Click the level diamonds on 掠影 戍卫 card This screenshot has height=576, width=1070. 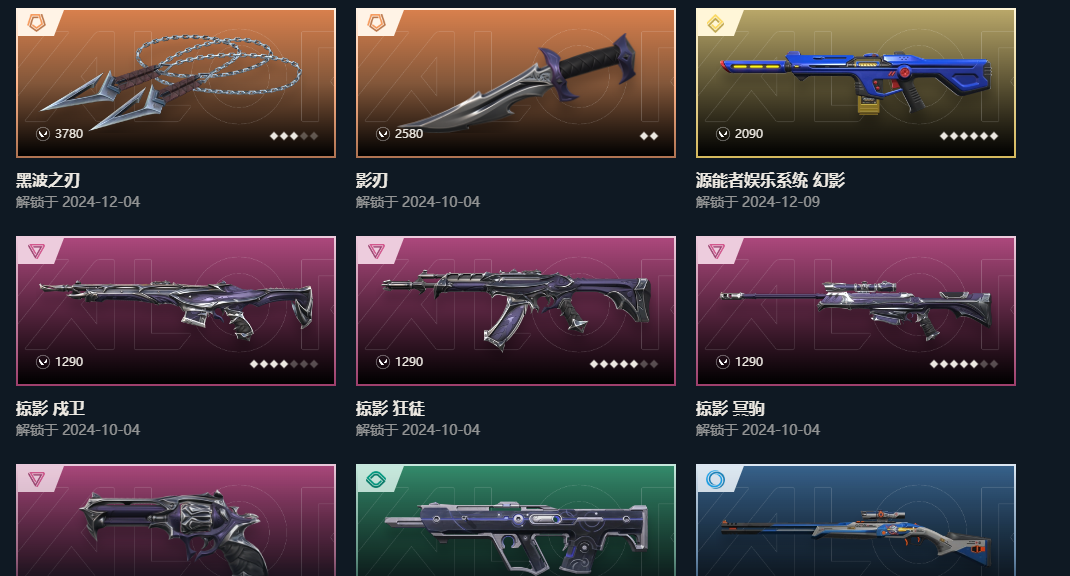(x=284, y=364)
